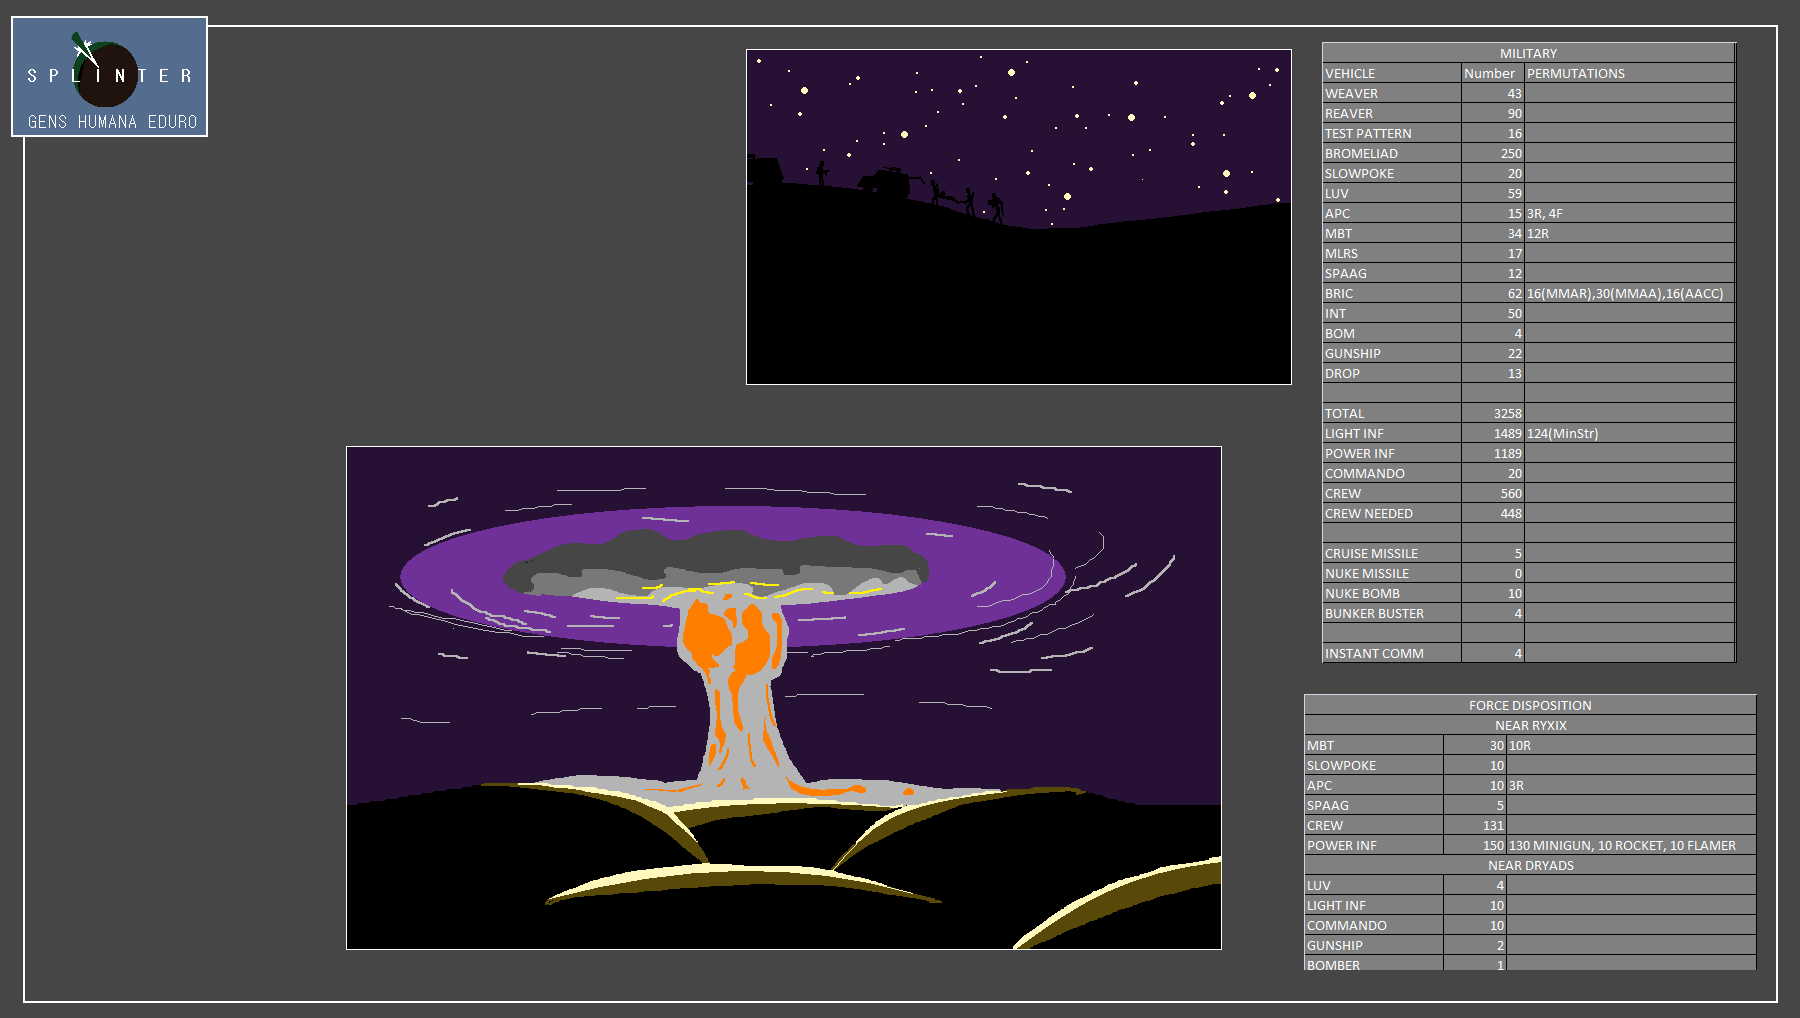Select the NEAR DRYADS section heading

(1529, 865)
